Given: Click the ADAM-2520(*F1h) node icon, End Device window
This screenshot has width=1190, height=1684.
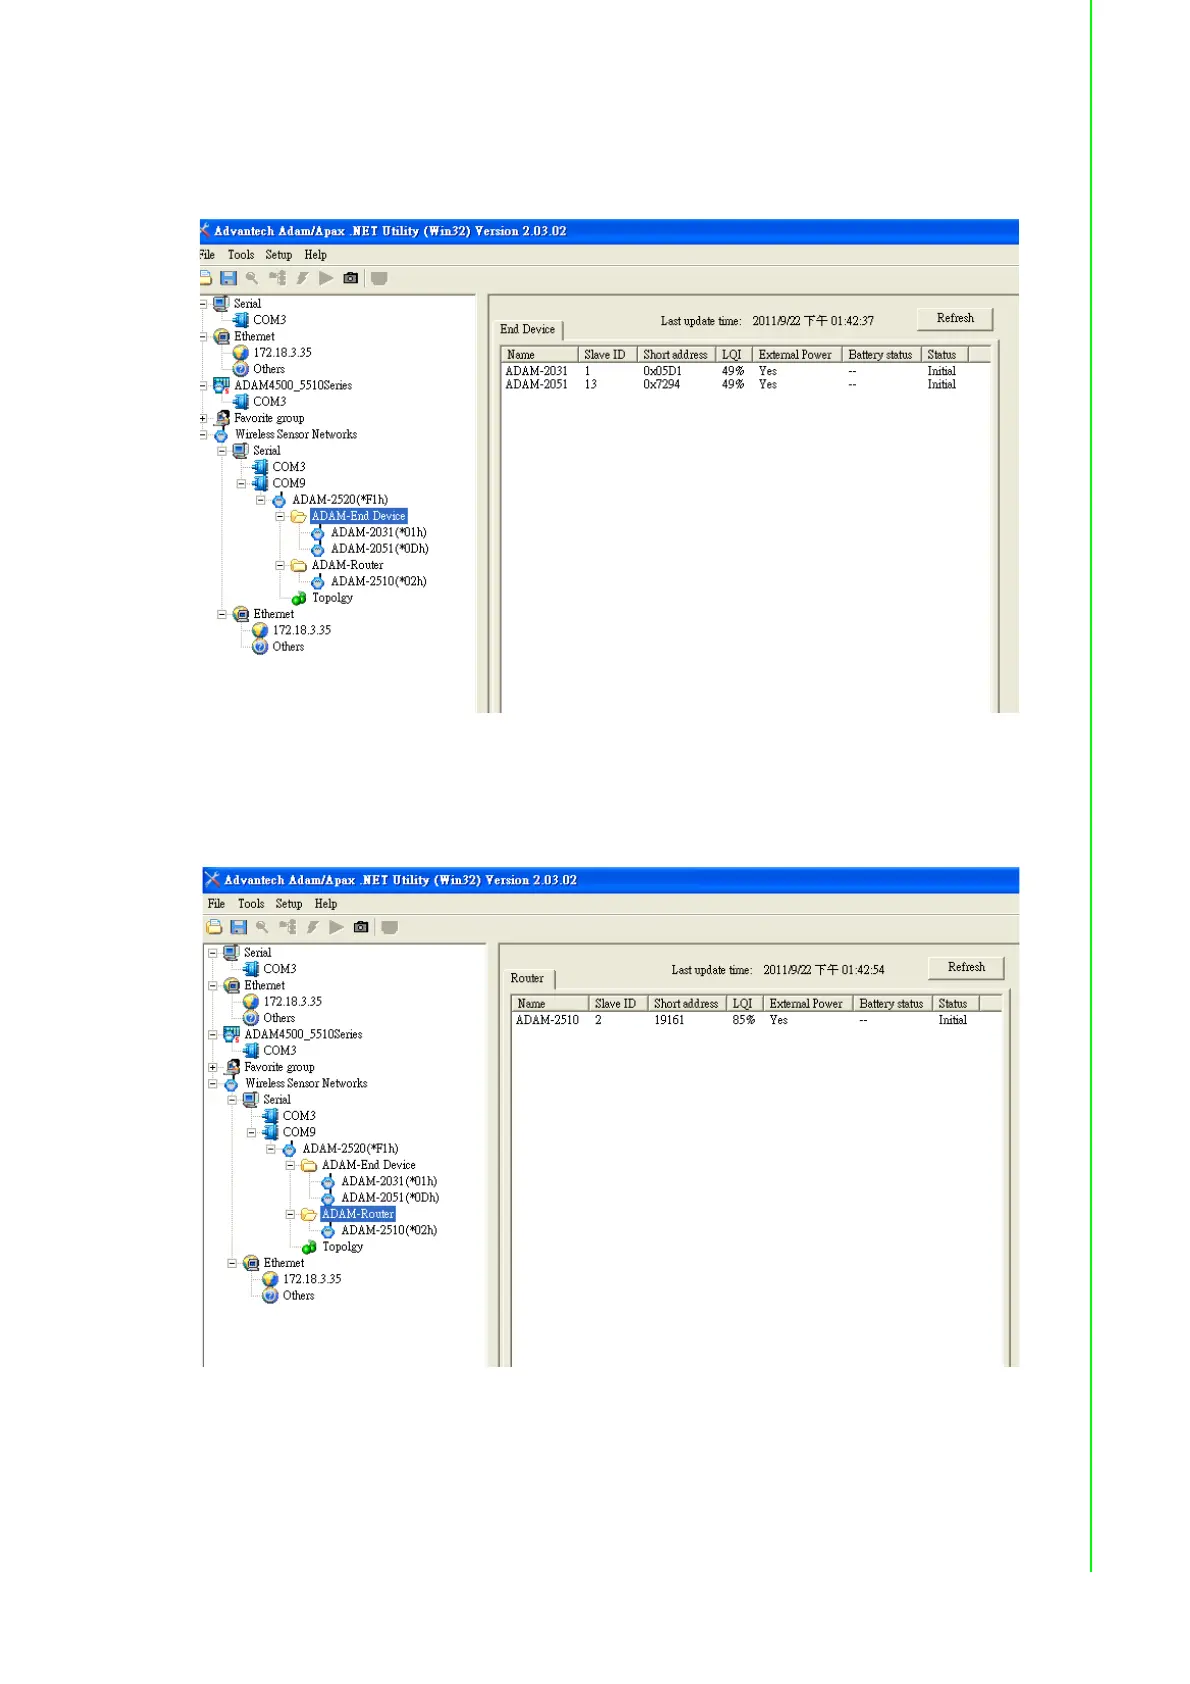Looking at the screenshot, I should 279,500.
